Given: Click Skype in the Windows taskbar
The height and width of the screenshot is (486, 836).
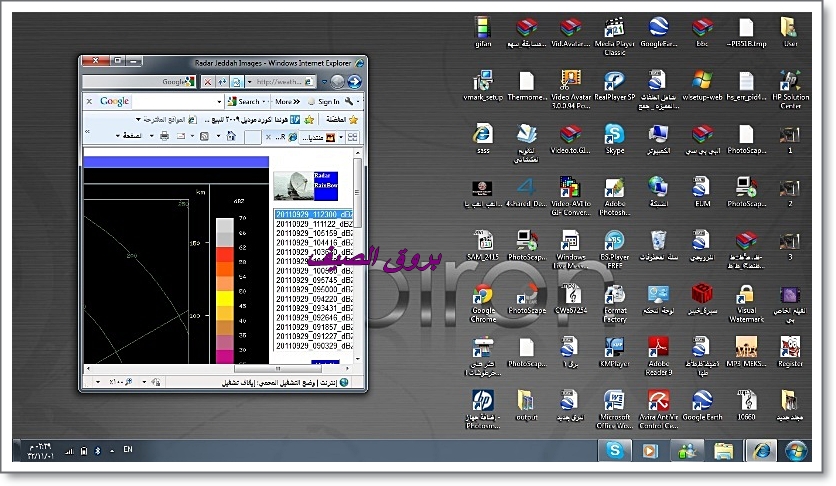Looking at the screenshot, I should pos(614,451).
